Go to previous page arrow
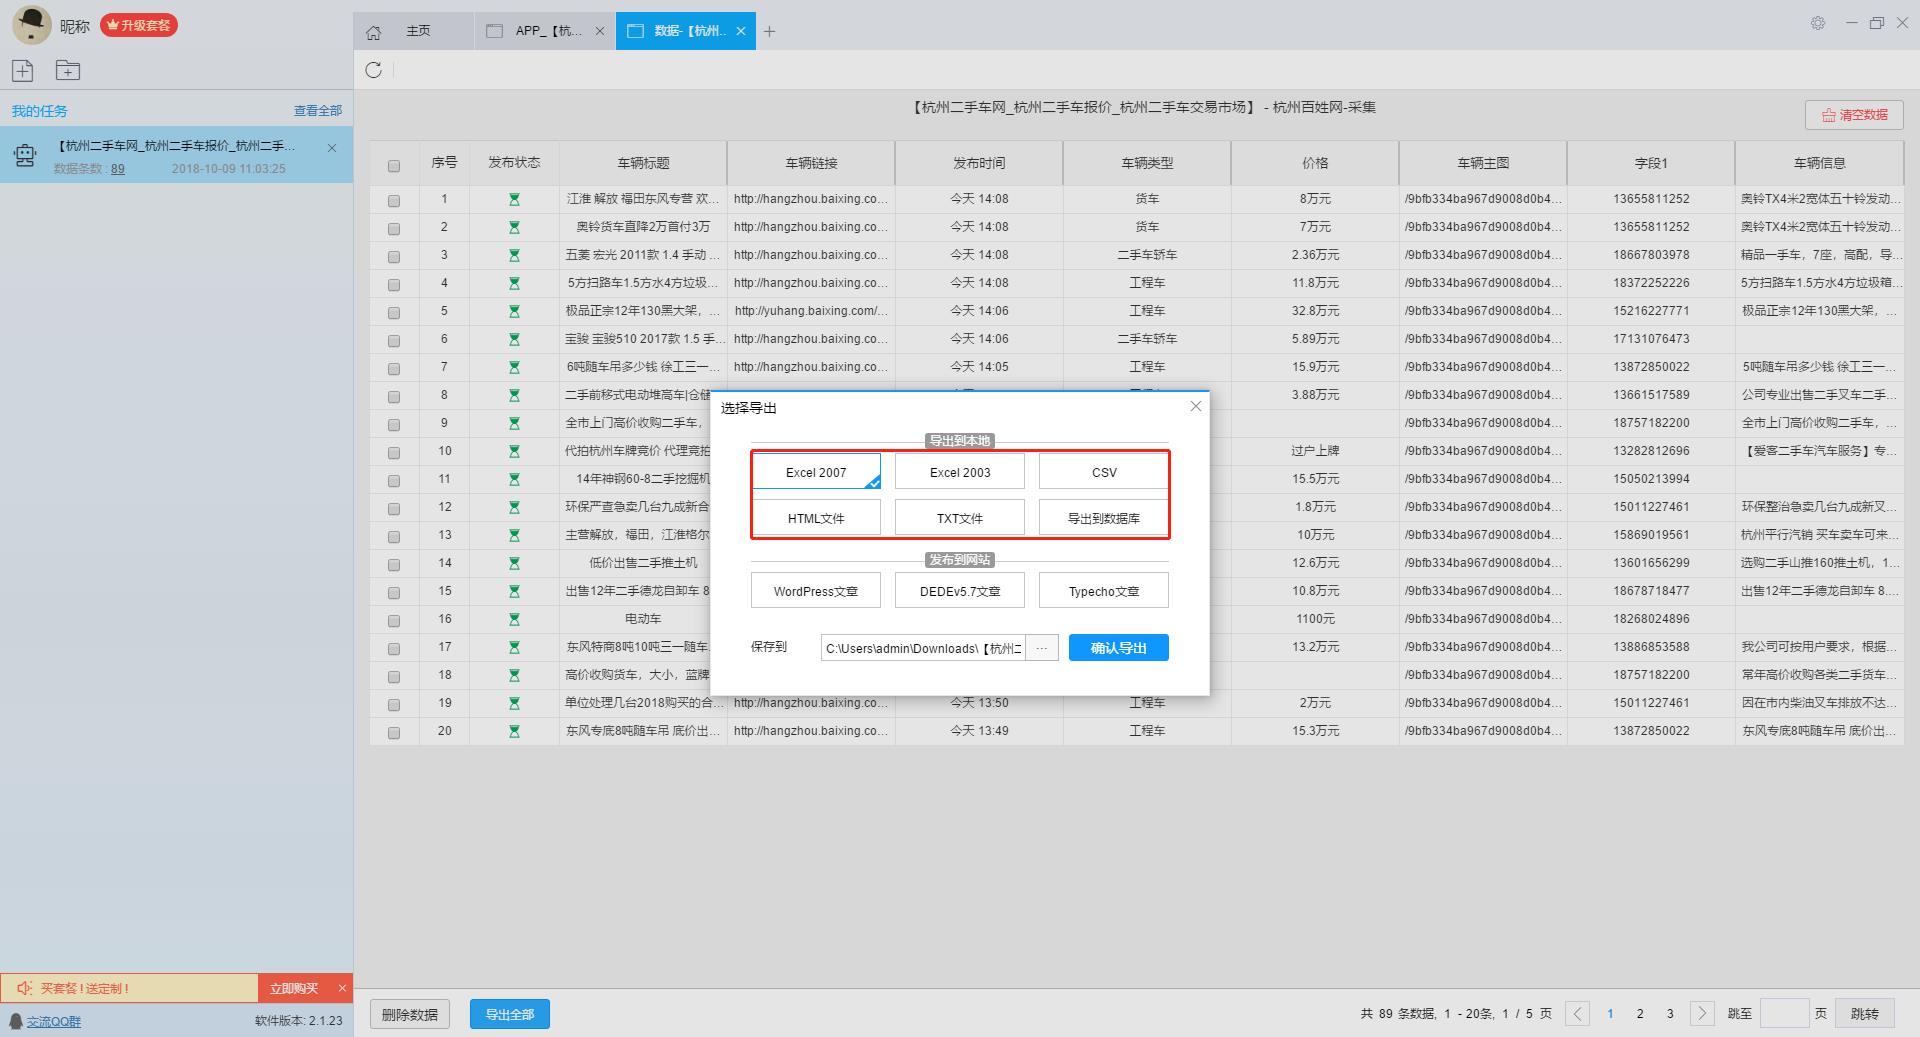The width and height of the screenshot is (1920, 1037). [1577, 1014]
